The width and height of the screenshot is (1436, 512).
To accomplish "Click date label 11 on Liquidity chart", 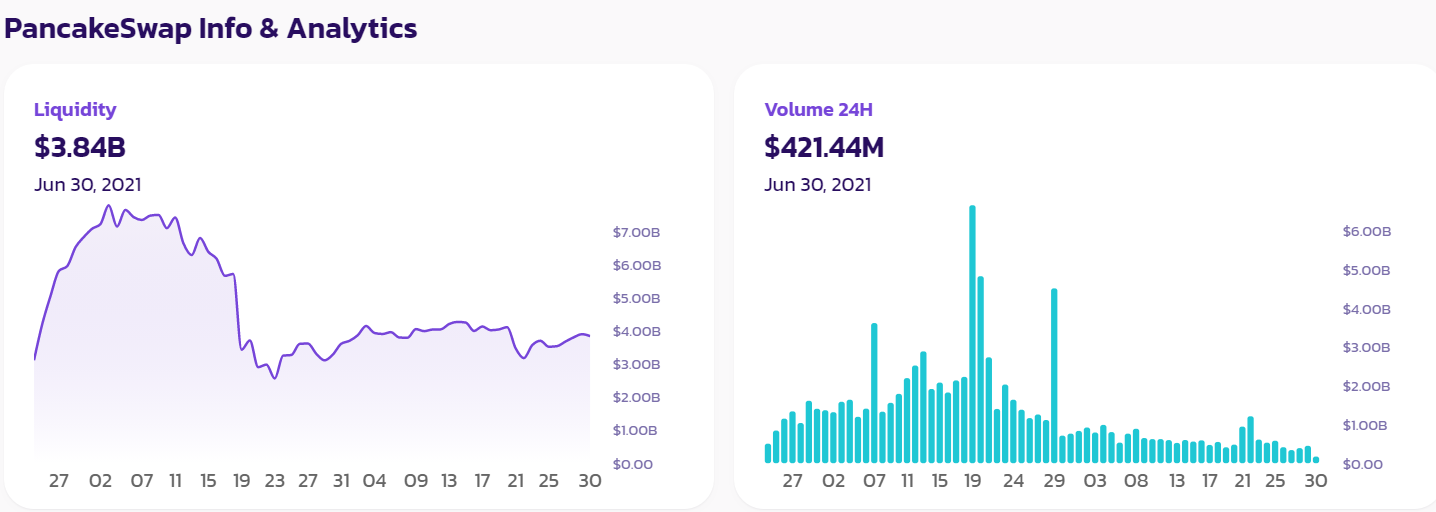I will (175, 481).
